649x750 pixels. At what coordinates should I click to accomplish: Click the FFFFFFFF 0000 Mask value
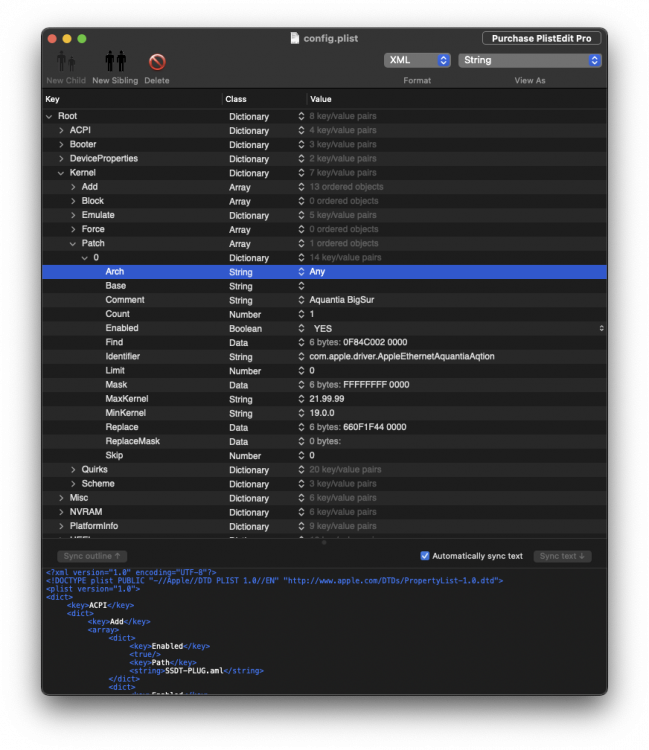point(376,385)
